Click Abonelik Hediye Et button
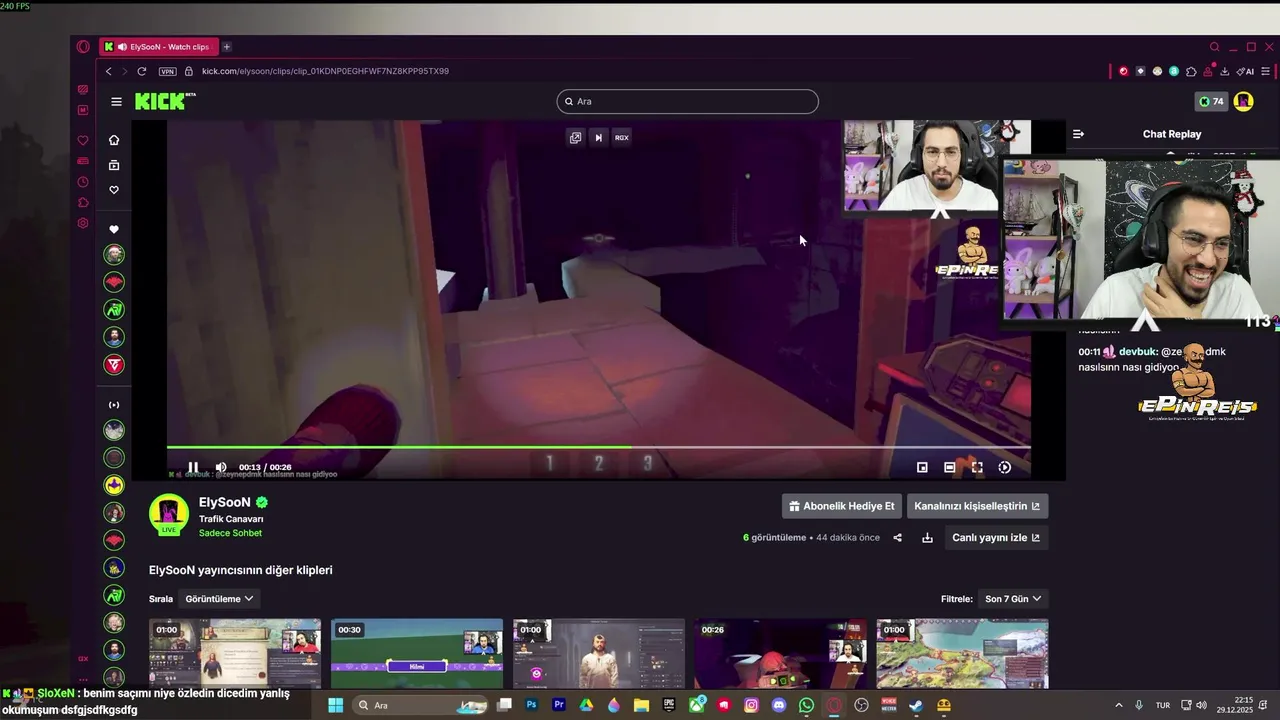This screenshot has height=720, width=1280. (841, 506)
